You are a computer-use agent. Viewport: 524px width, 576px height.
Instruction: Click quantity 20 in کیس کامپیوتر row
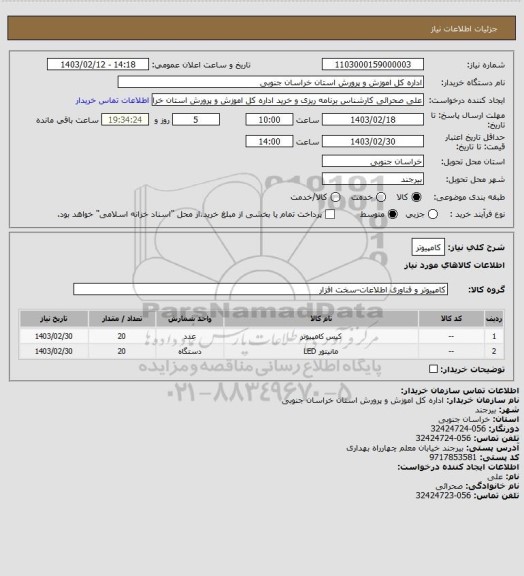122,336
